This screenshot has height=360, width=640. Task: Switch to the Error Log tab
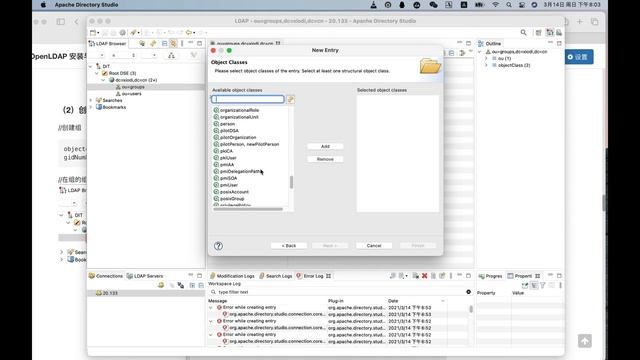(313, 276)
